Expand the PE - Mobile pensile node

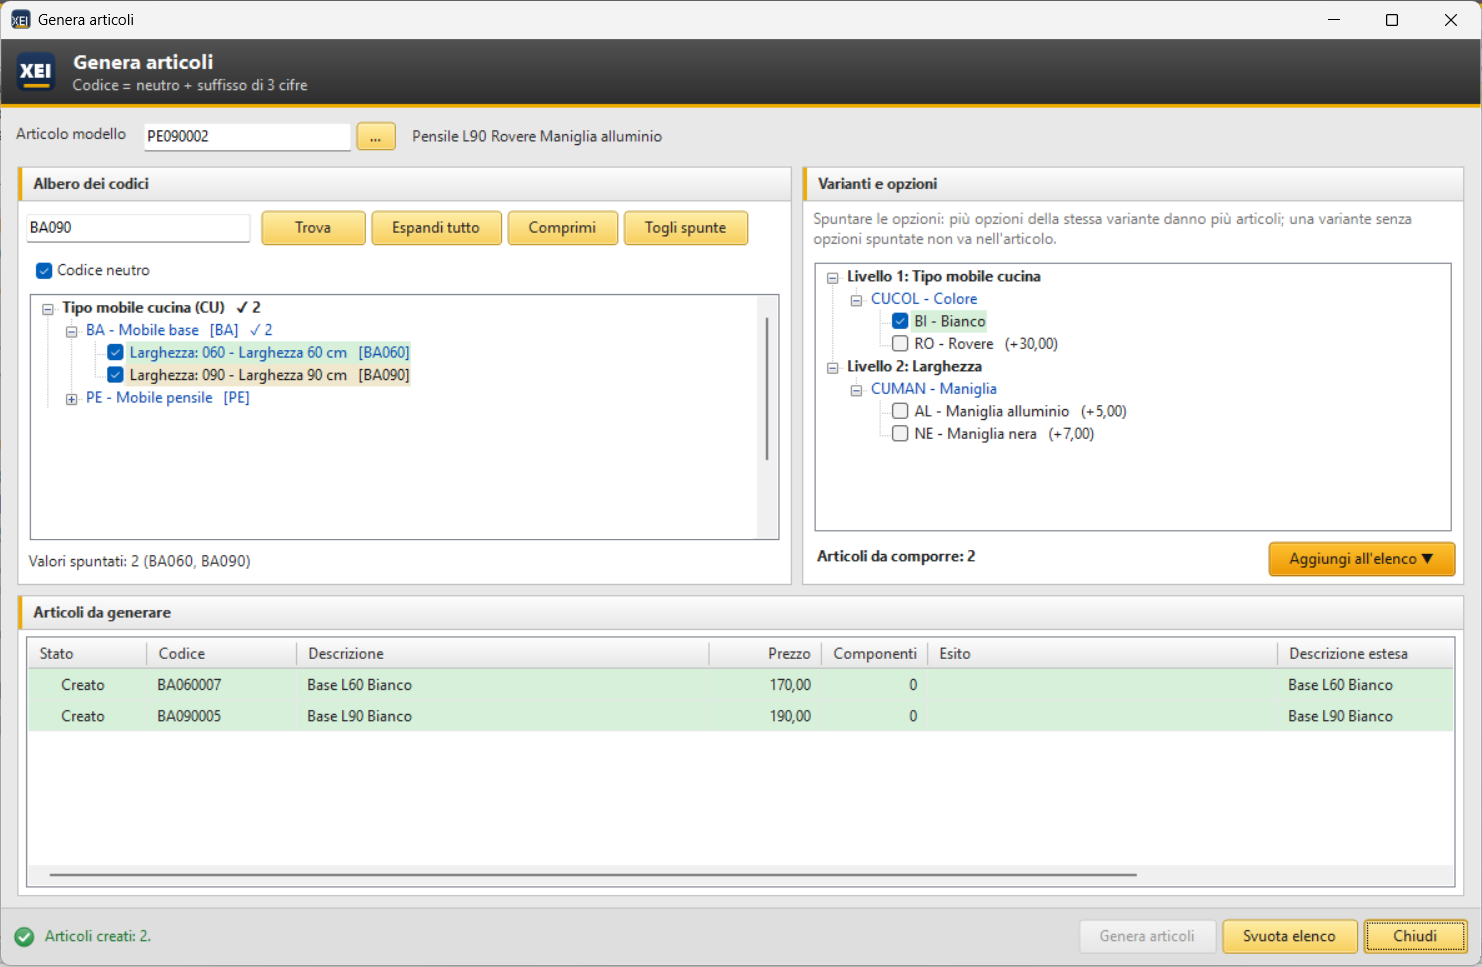pyautogui.click(x=71, y=399)
